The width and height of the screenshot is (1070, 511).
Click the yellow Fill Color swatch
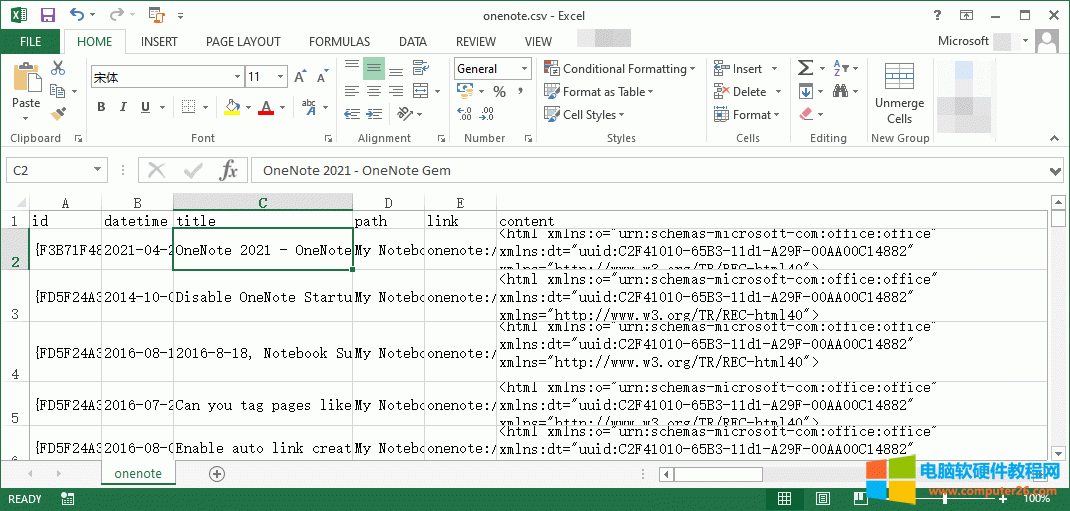232,108
